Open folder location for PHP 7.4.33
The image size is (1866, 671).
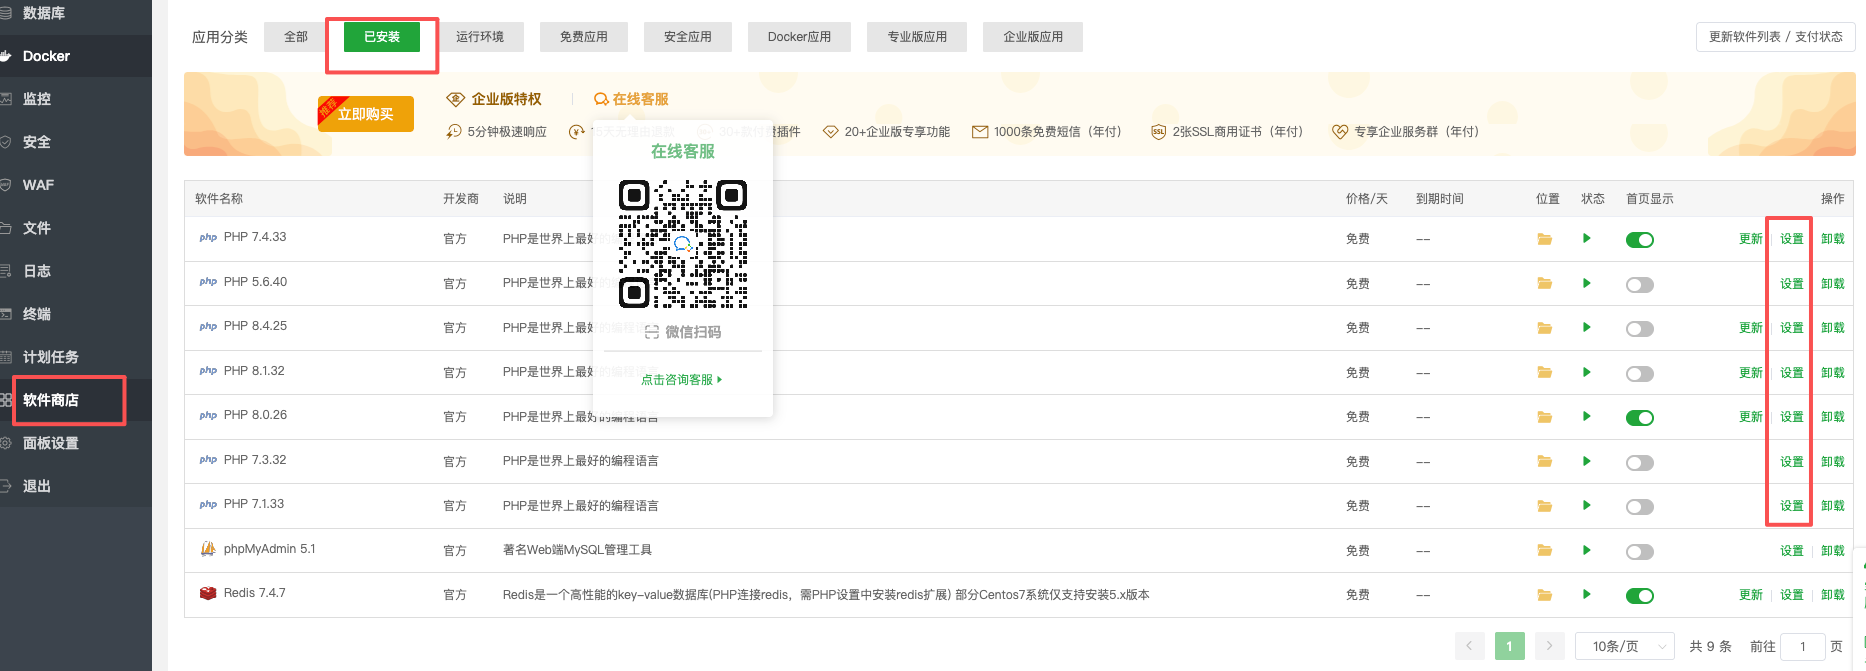pos(1545,239)
